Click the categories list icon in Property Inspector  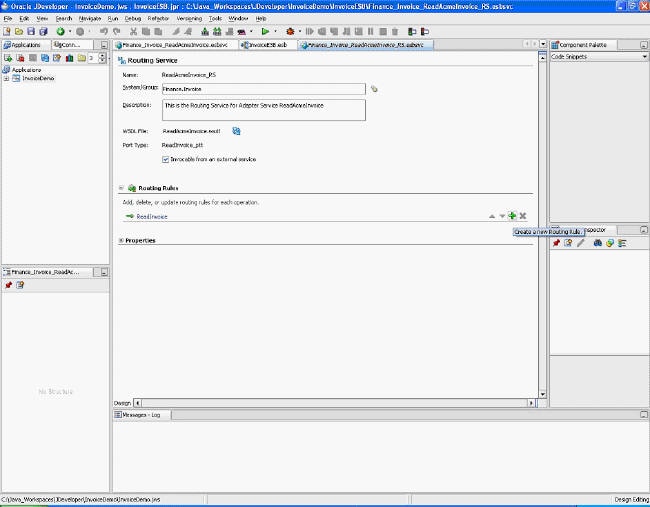[622, 243]
